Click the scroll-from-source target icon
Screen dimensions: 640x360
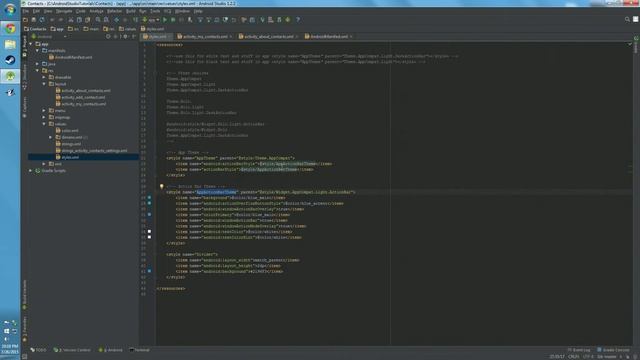[x=108, y=36]
